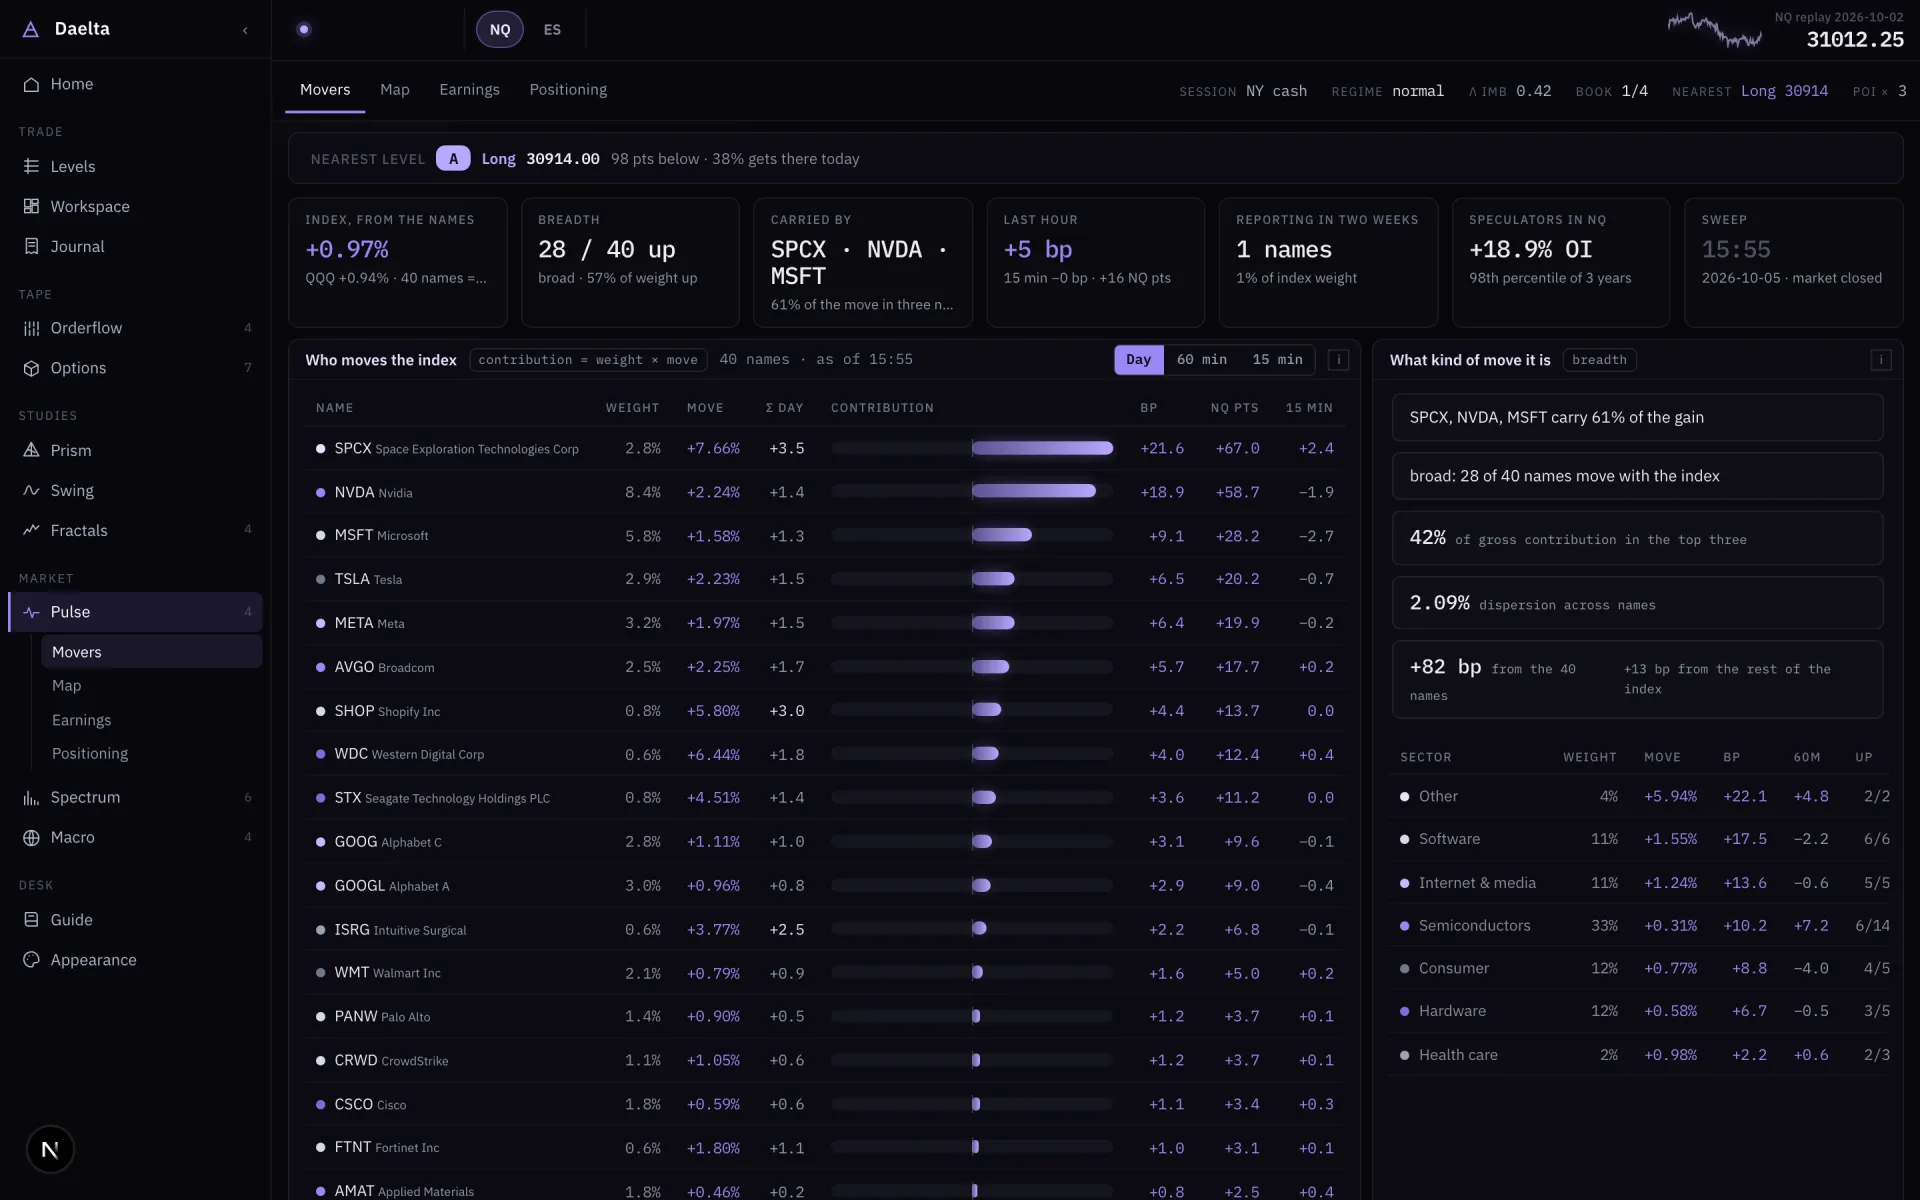Open the Fractals study
This screenshot has height=1200, width=1920.
(135, 530)
